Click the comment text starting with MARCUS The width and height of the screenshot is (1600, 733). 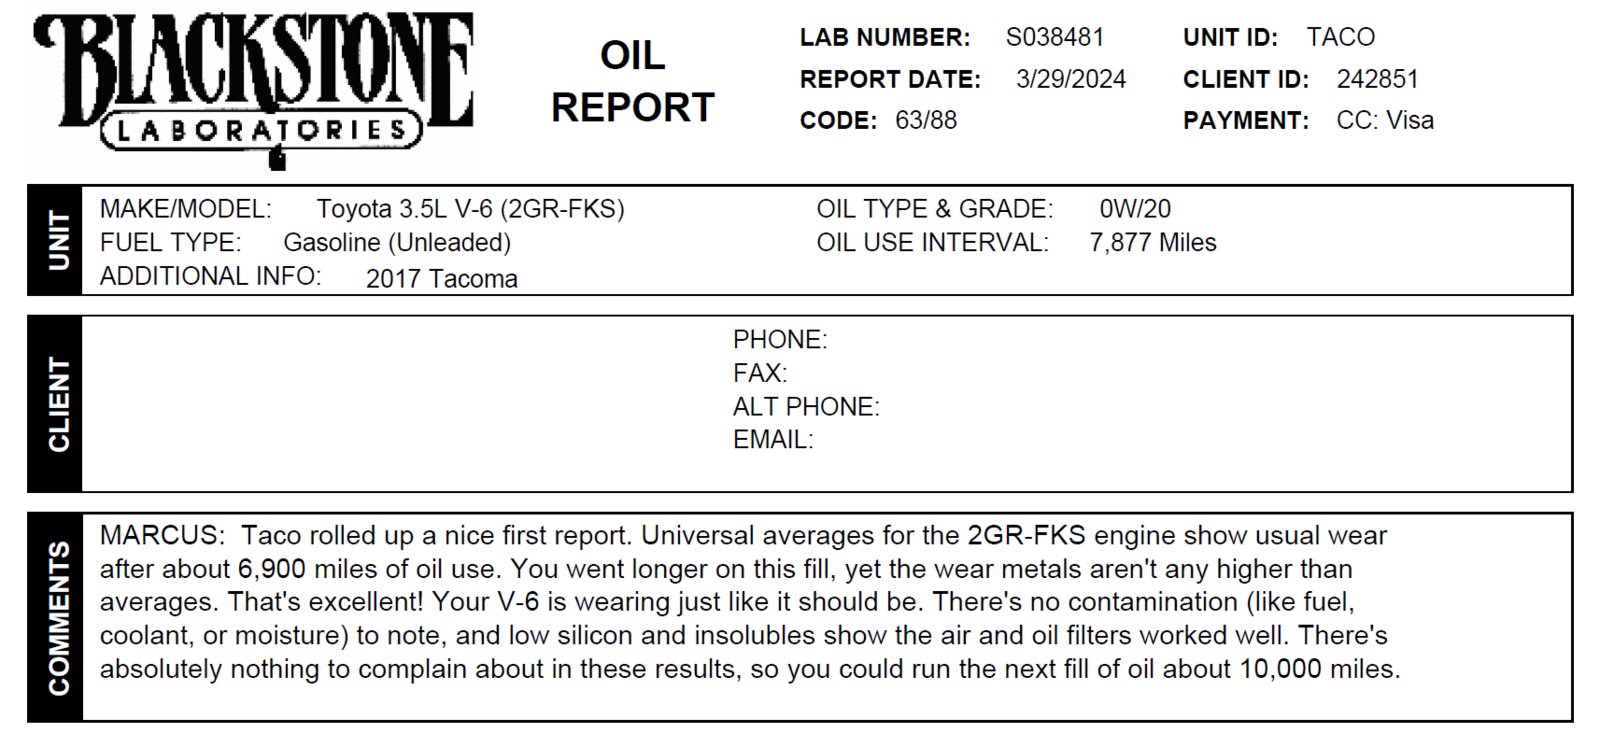(x=750, y=602)
